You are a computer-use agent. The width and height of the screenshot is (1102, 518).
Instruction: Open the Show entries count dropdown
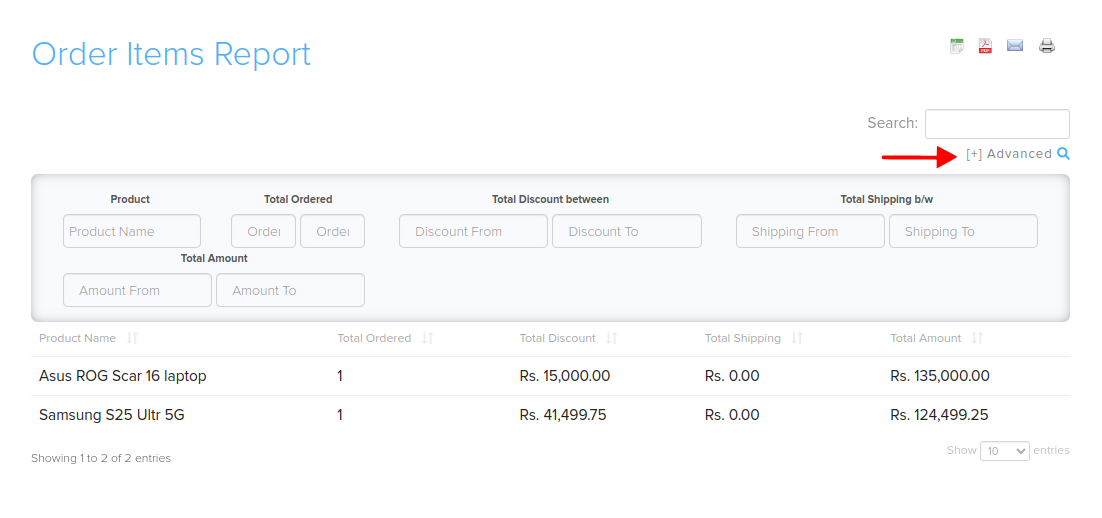[x=1005, y=451]
